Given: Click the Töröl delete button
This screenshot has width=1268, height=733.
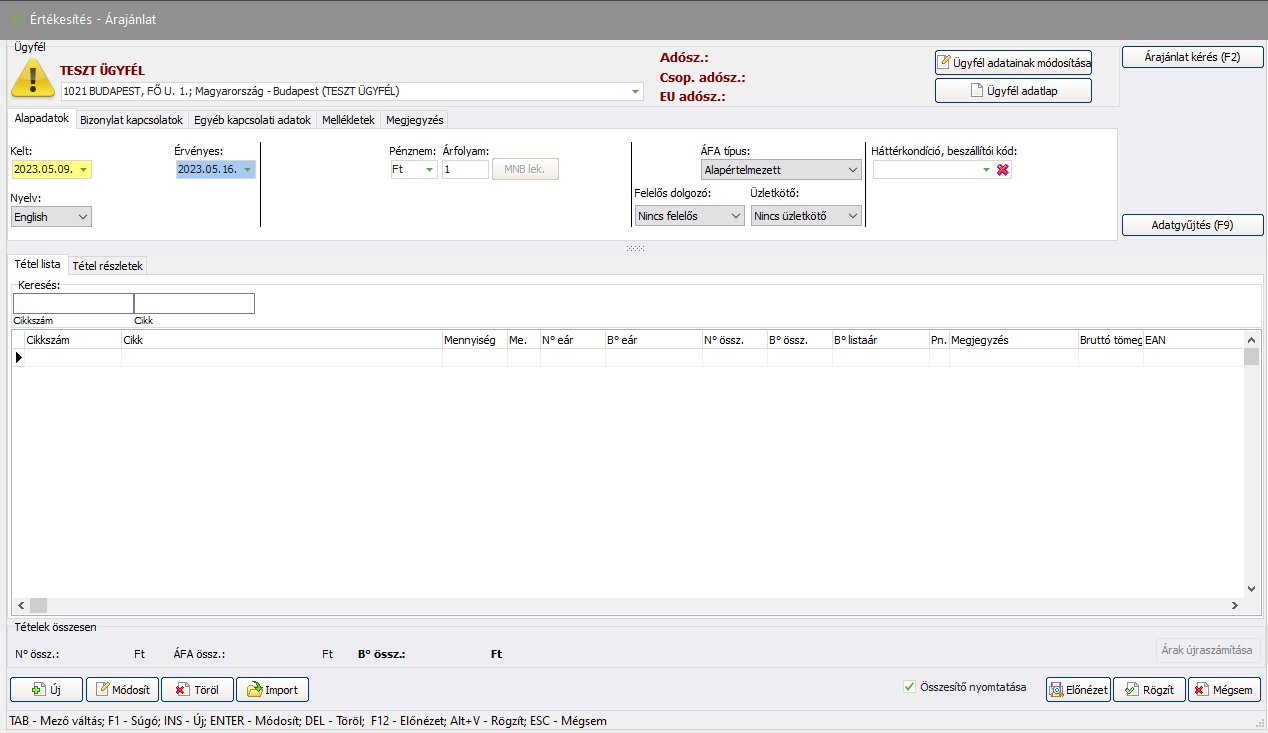Looking at the screenshot, I should click(x=197, y=690).
